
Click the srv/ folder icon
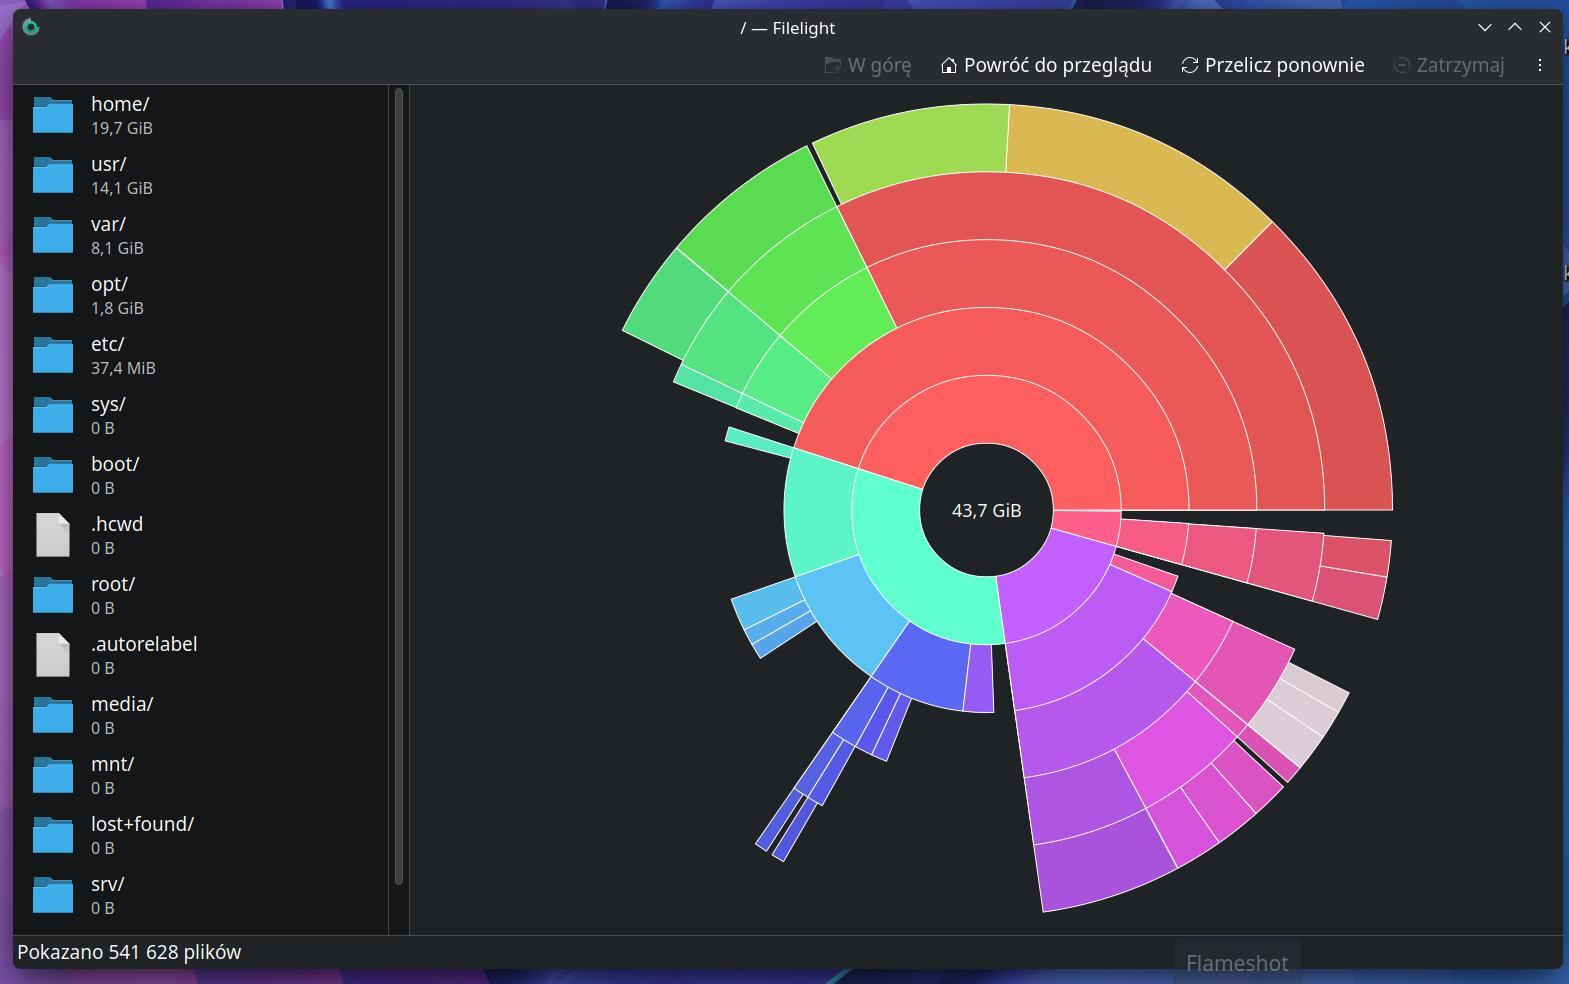click(53, 895)
